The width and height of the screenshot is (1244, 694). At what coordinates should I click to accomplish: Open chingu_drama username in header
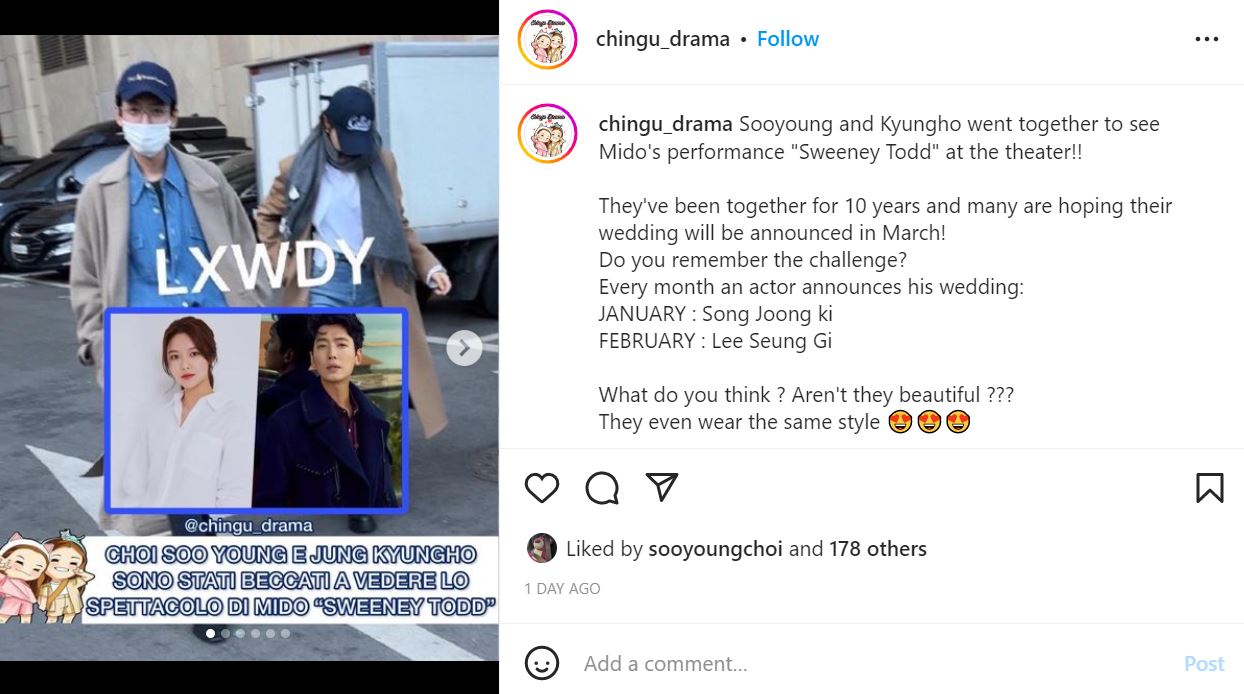[663, 39]
